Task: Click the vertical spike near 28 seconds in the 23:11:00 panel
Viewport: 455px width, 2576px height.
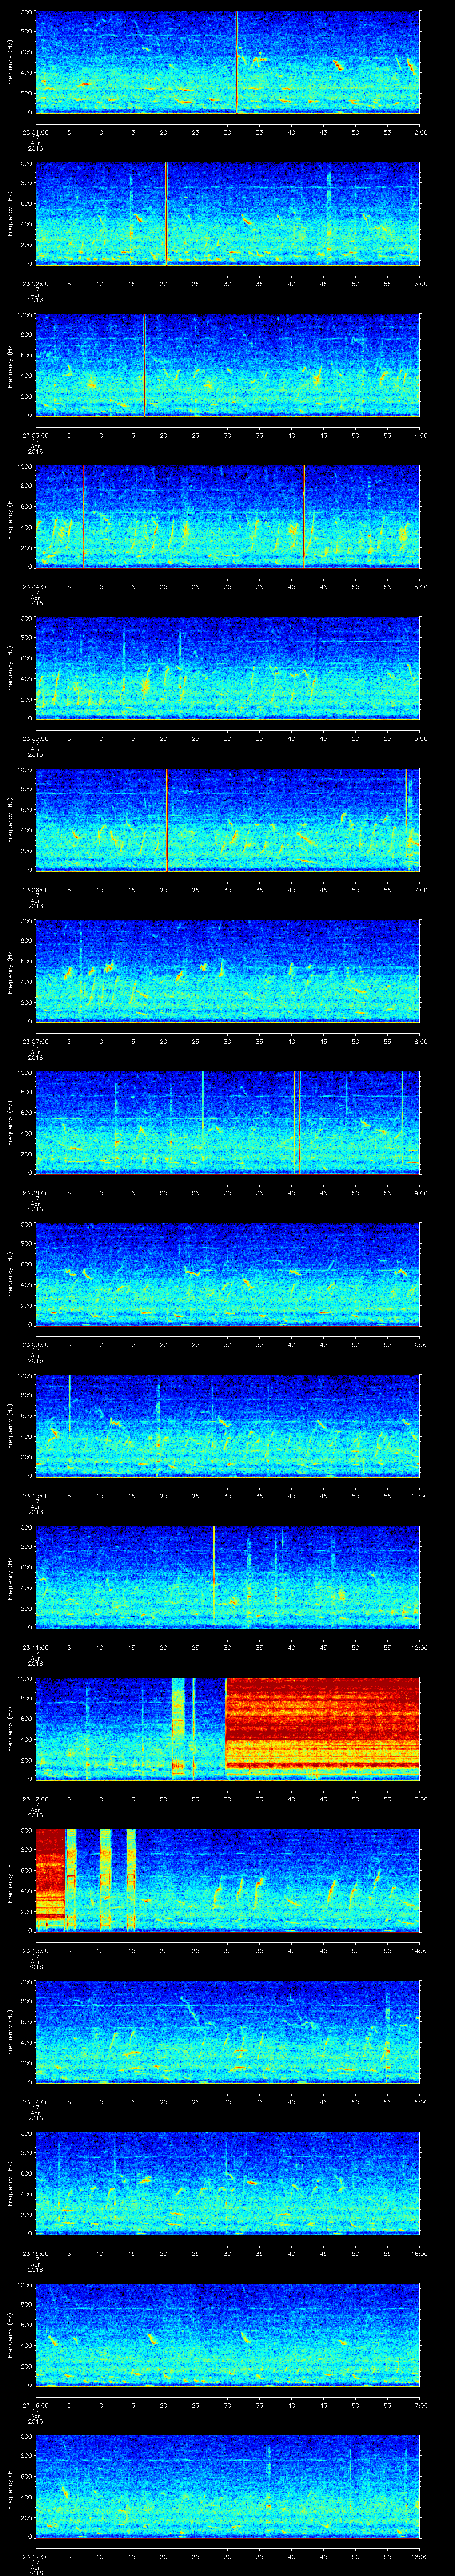Action: [214, 1576]
